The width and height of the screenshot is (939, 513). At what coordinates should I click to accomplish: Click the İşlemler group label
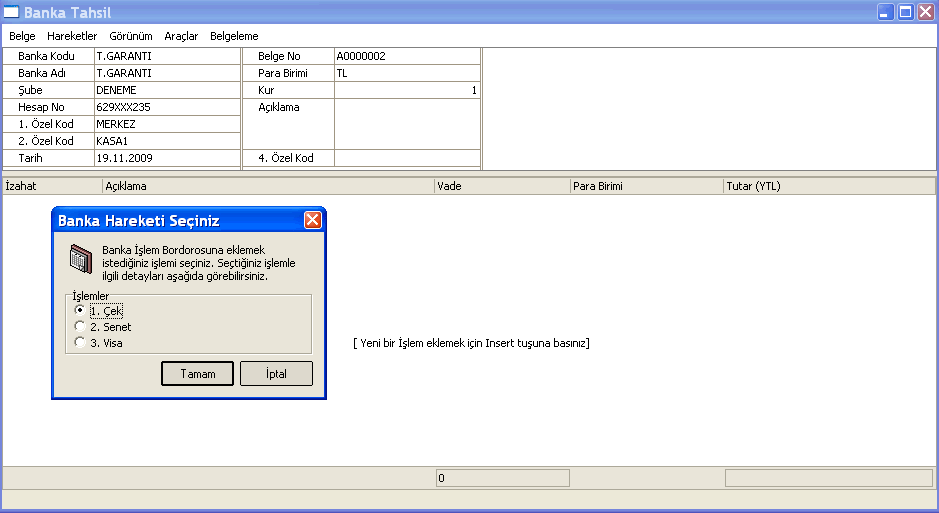pos(90,296)
